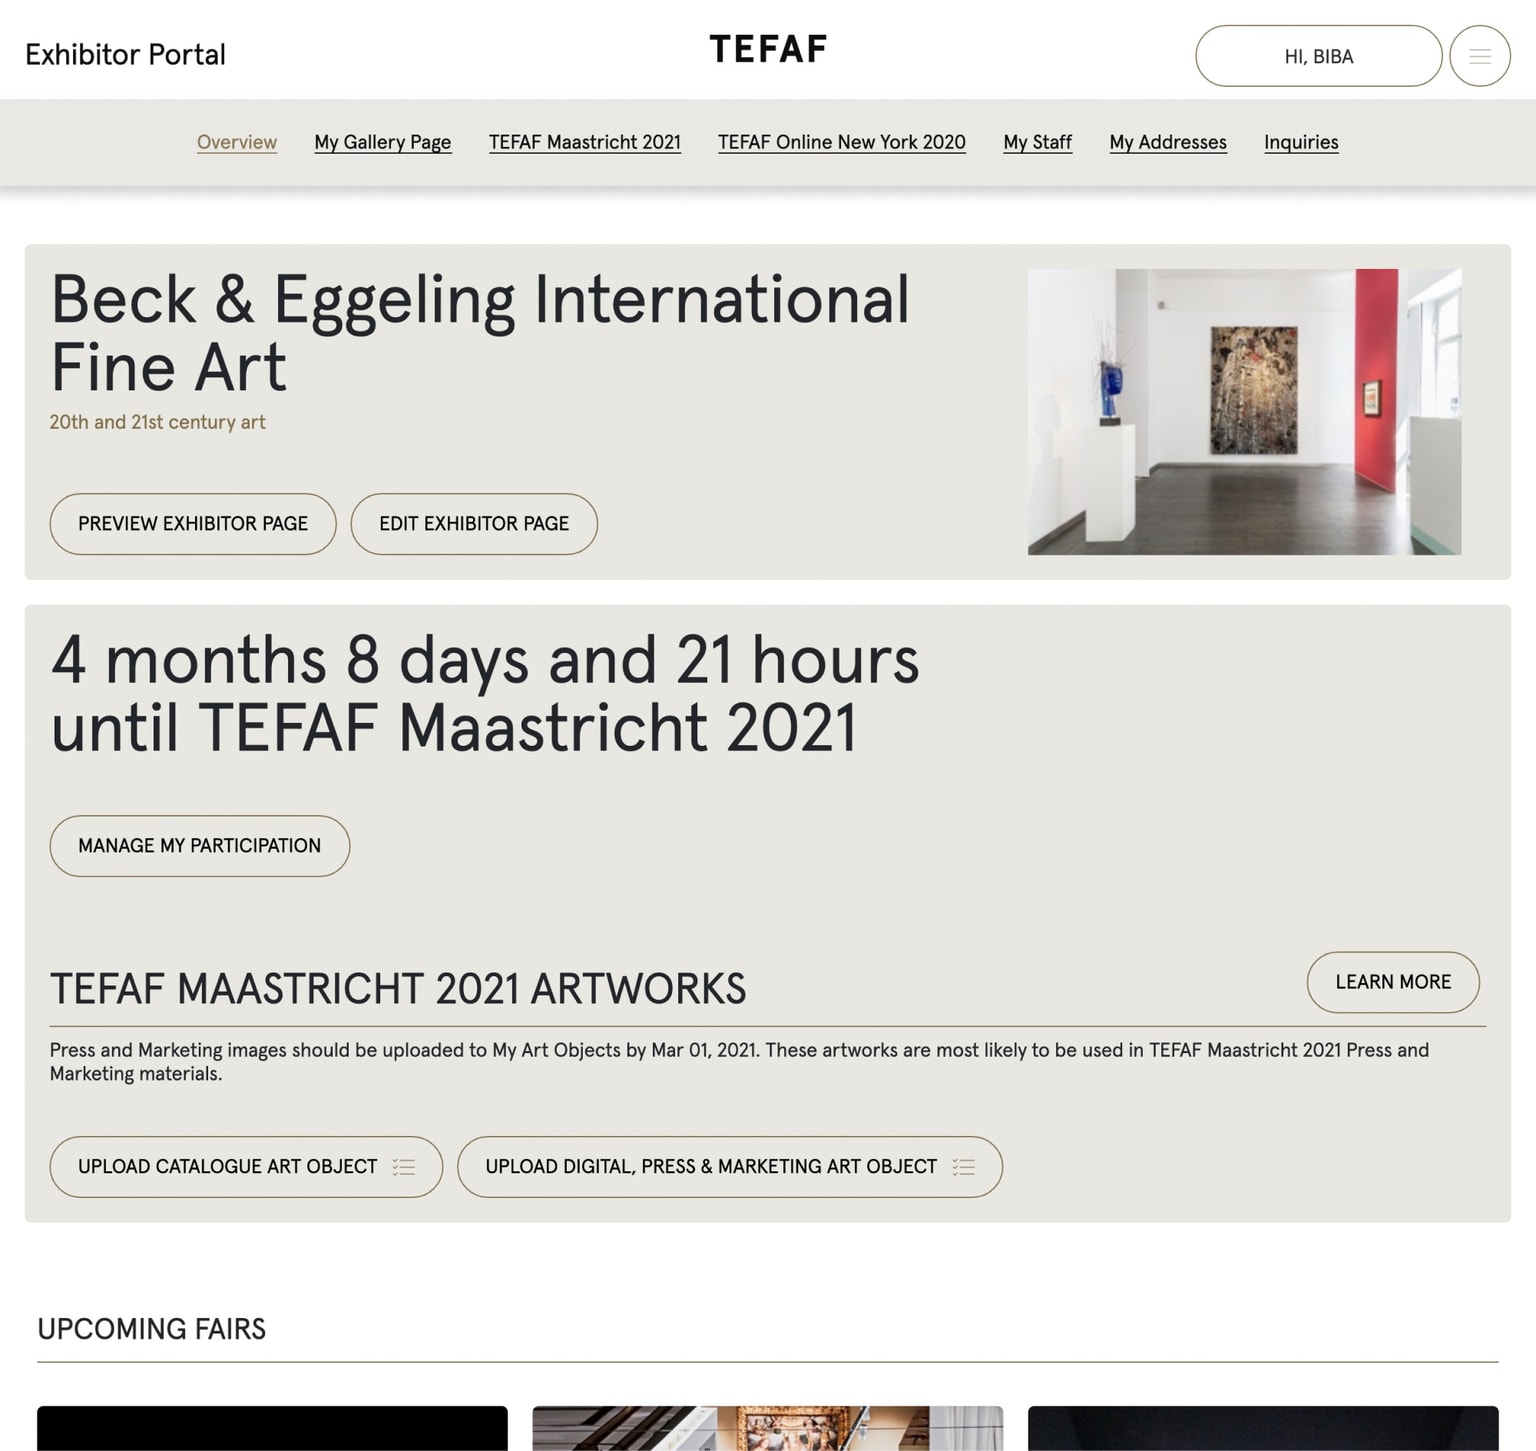Click checklist icon on Digital Press Marketing button

(963, 1167)
